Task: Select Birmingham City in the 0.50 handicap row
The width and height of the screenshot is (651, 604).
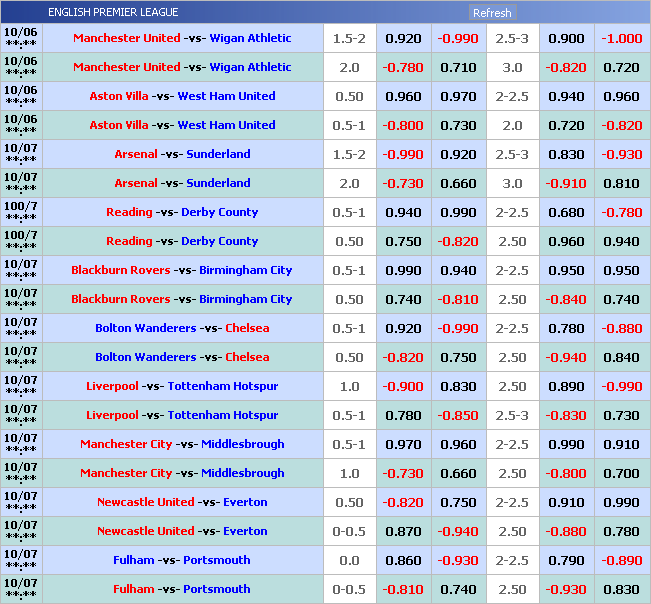Action: [x=245, y=299]
